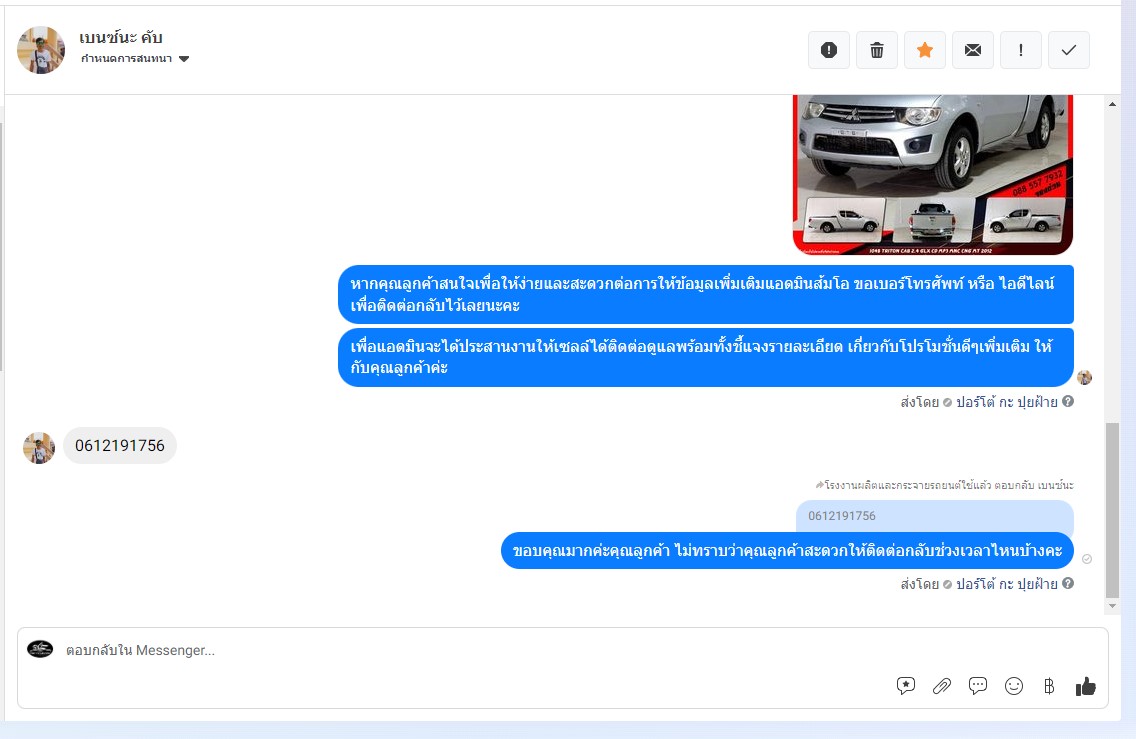Viewport: 1136px width, 739px height.
Task: Open กำหนดการสนทนา dropdown arrow
Action: [184, 59]
